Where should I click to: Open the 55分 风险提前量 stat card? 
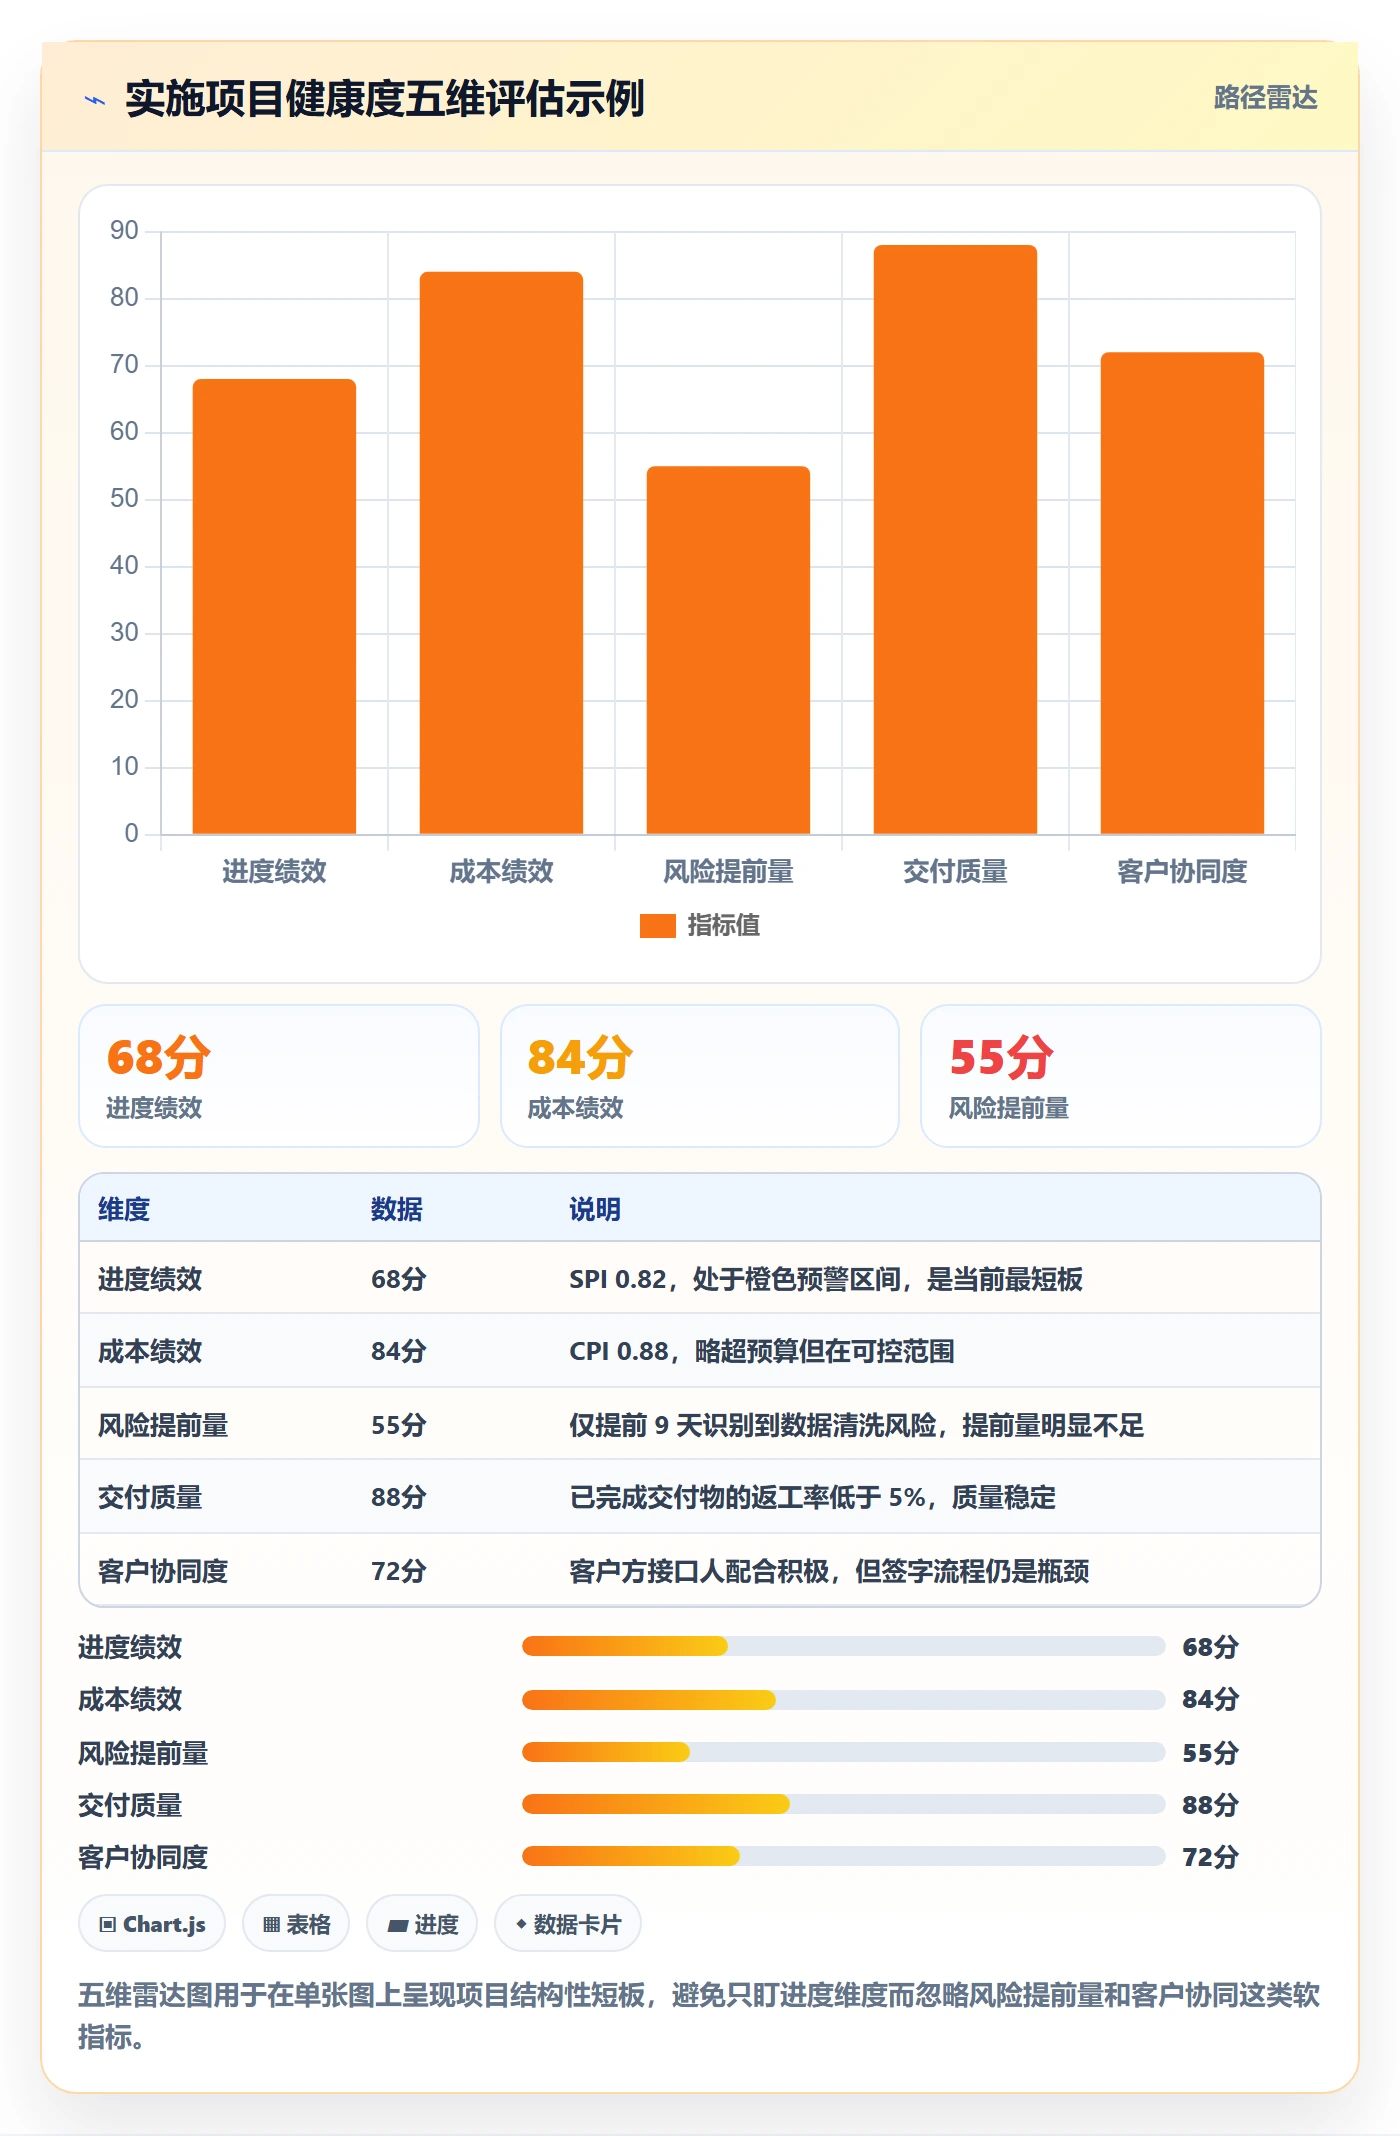(x=1121, y=1076)
